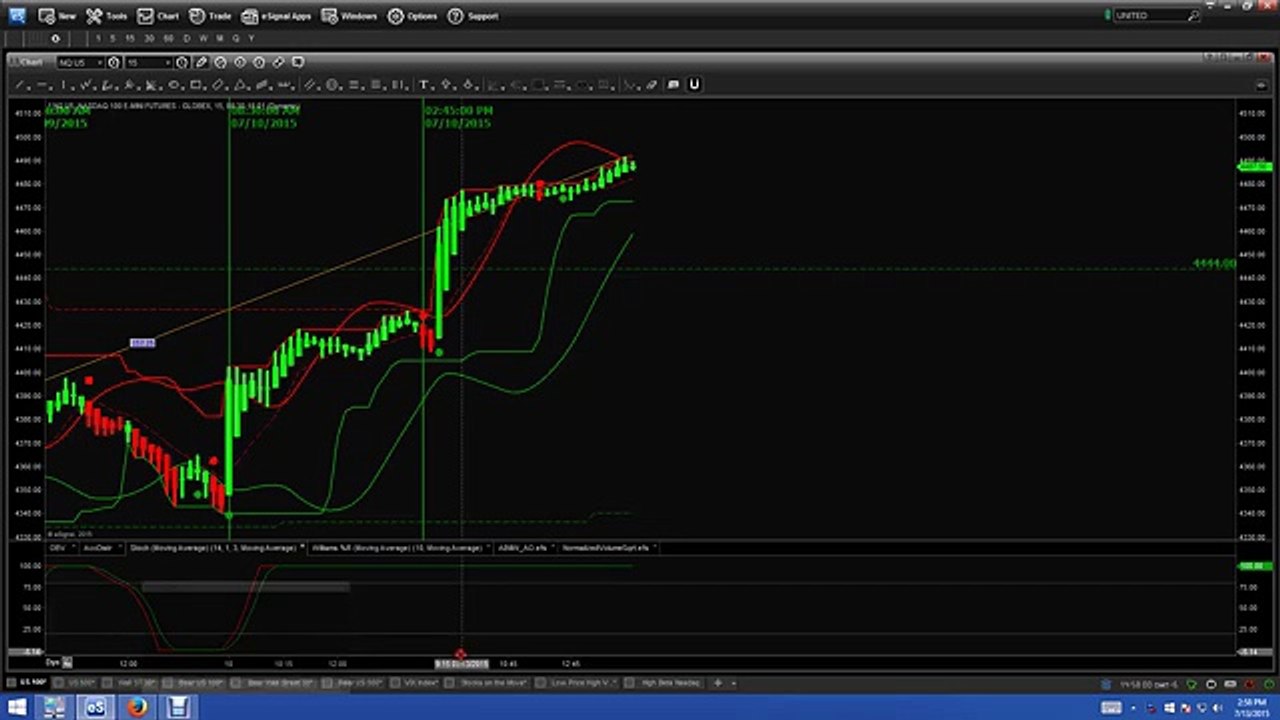Open the Tools menu
Viewport: 1280px width, 720px height.
pos(106,16)
